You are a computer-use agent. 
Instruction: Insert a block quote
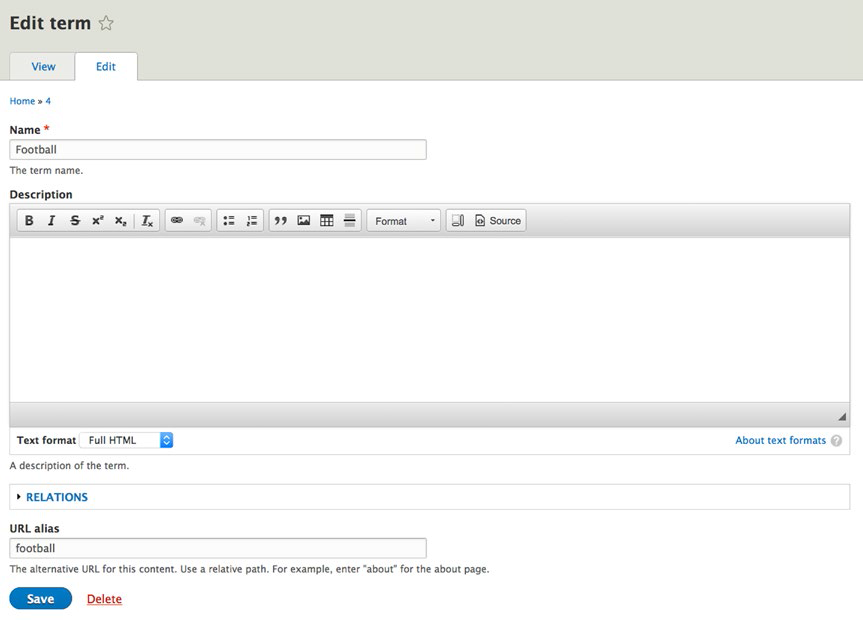coord(281,221)
